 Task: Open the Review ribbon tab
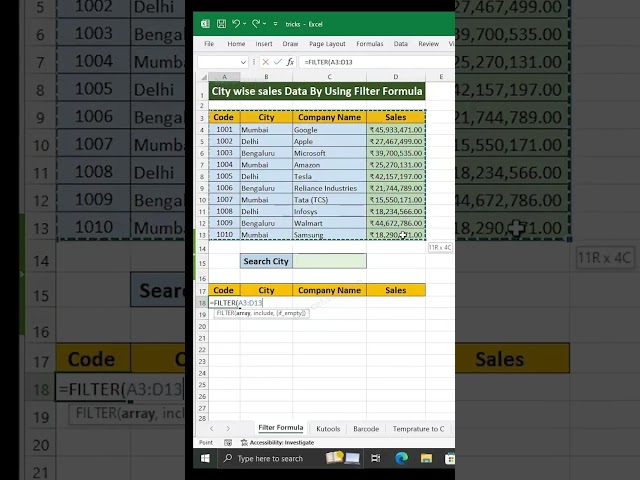(429, 44)
